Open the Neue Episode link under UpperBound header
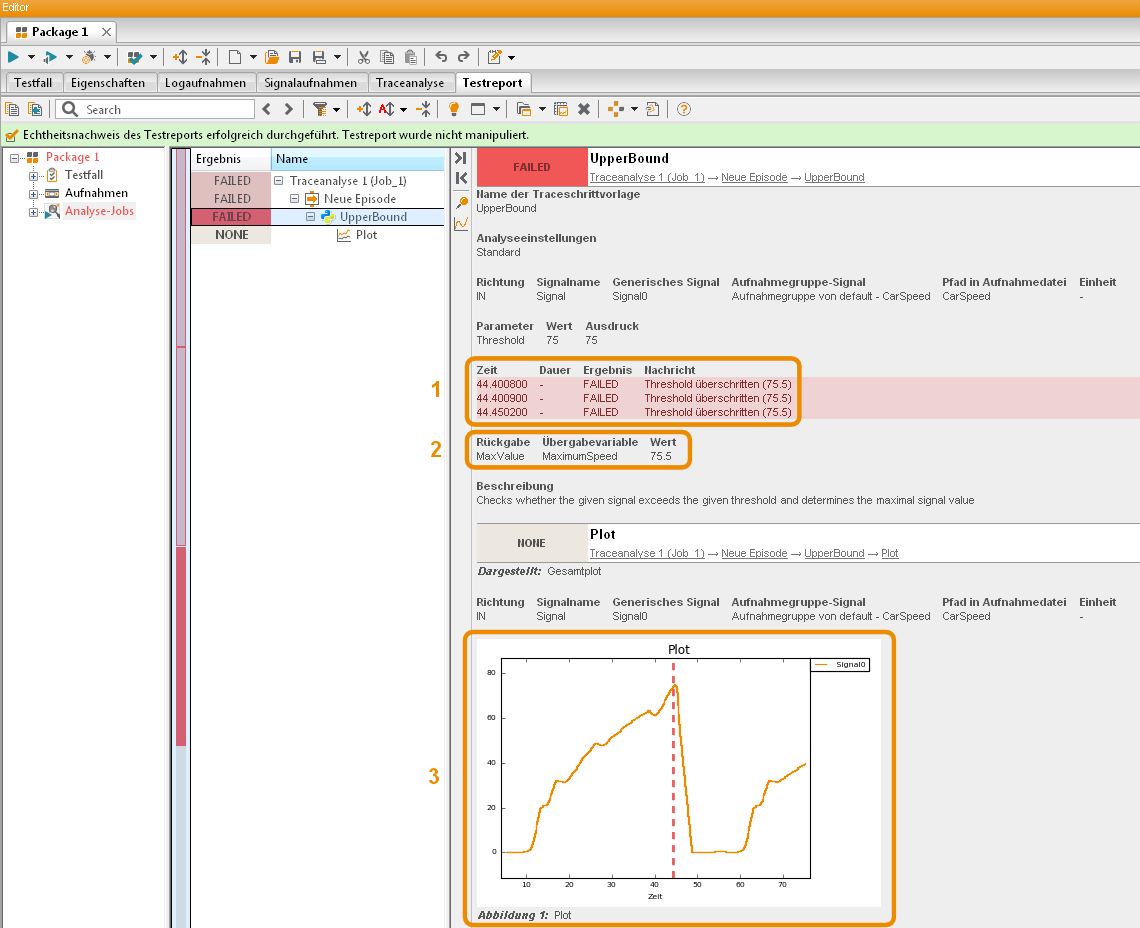This screenshot has width=1140, height=928. click(x=754, y=177)
